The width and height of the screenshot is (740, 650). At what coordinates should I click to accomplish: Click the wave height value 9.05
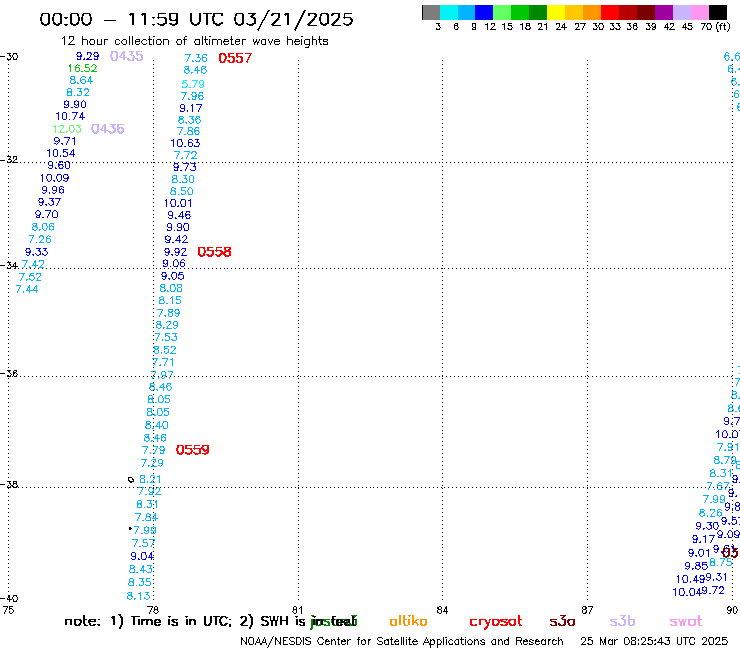173,276
